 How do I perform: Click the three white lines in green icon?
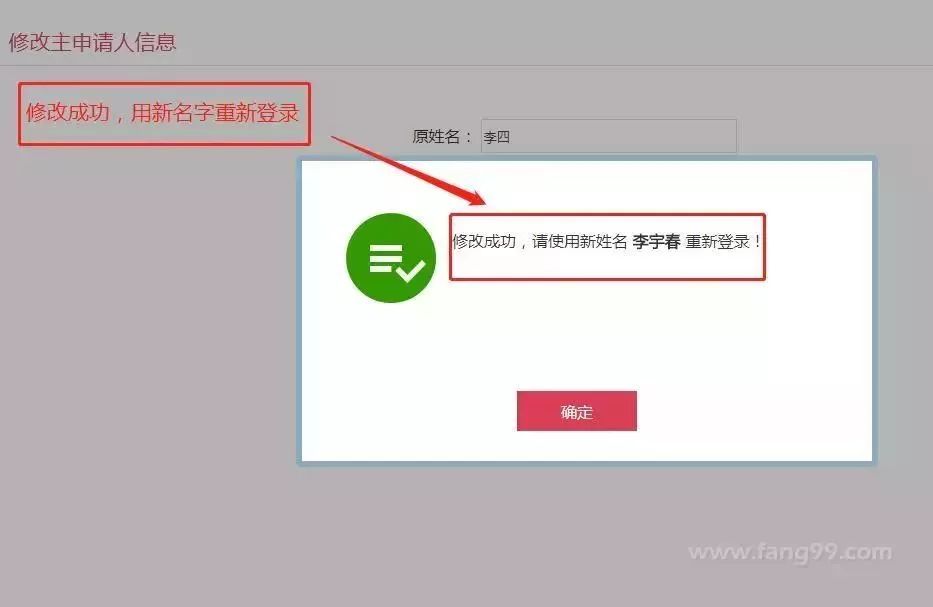tap(385, 258)
